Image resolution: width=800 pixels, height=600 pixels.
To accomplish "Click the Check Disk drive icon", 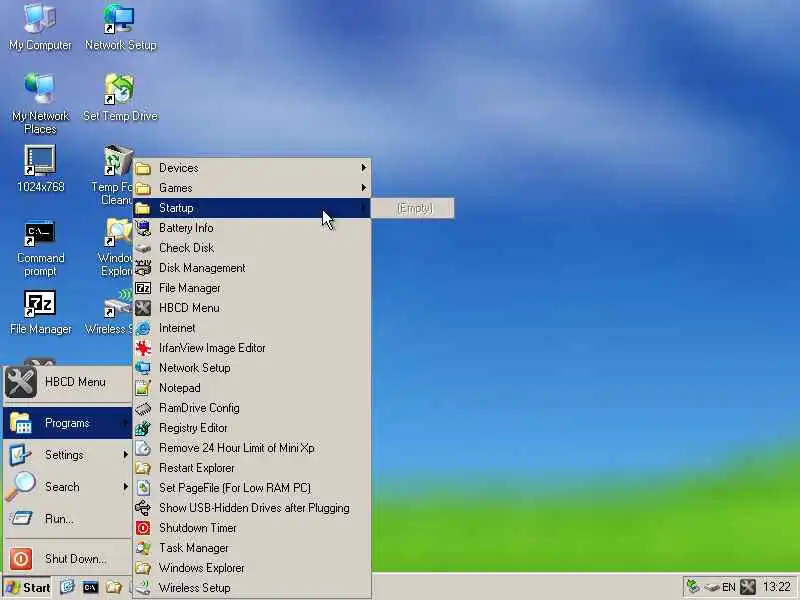I will point(143,248).
